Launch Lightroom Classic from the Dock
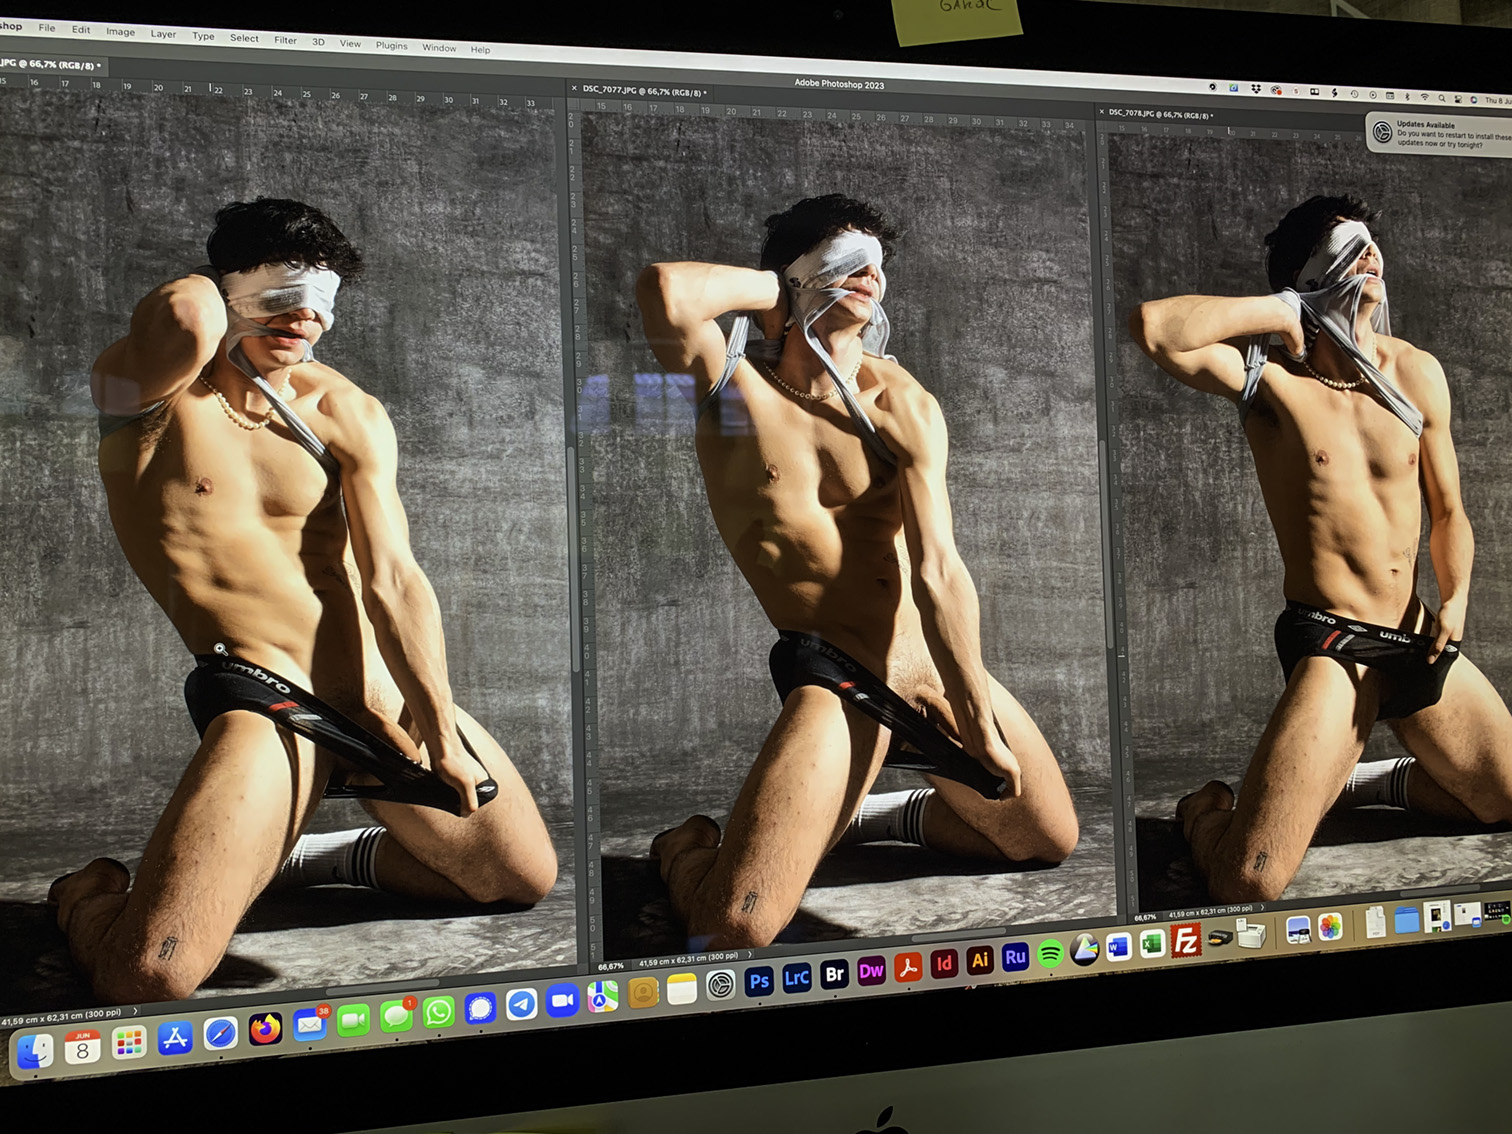The height and width of the screenshot is (1134, 1512). point(797,978)
